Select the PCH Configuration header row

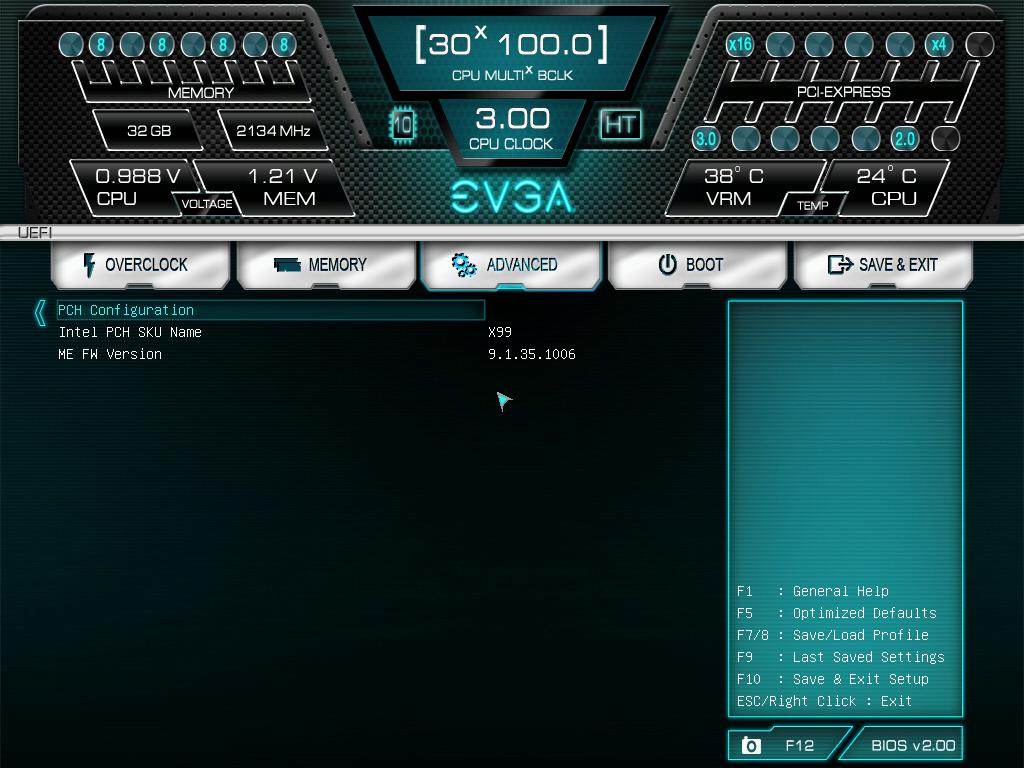click(270, 310)
